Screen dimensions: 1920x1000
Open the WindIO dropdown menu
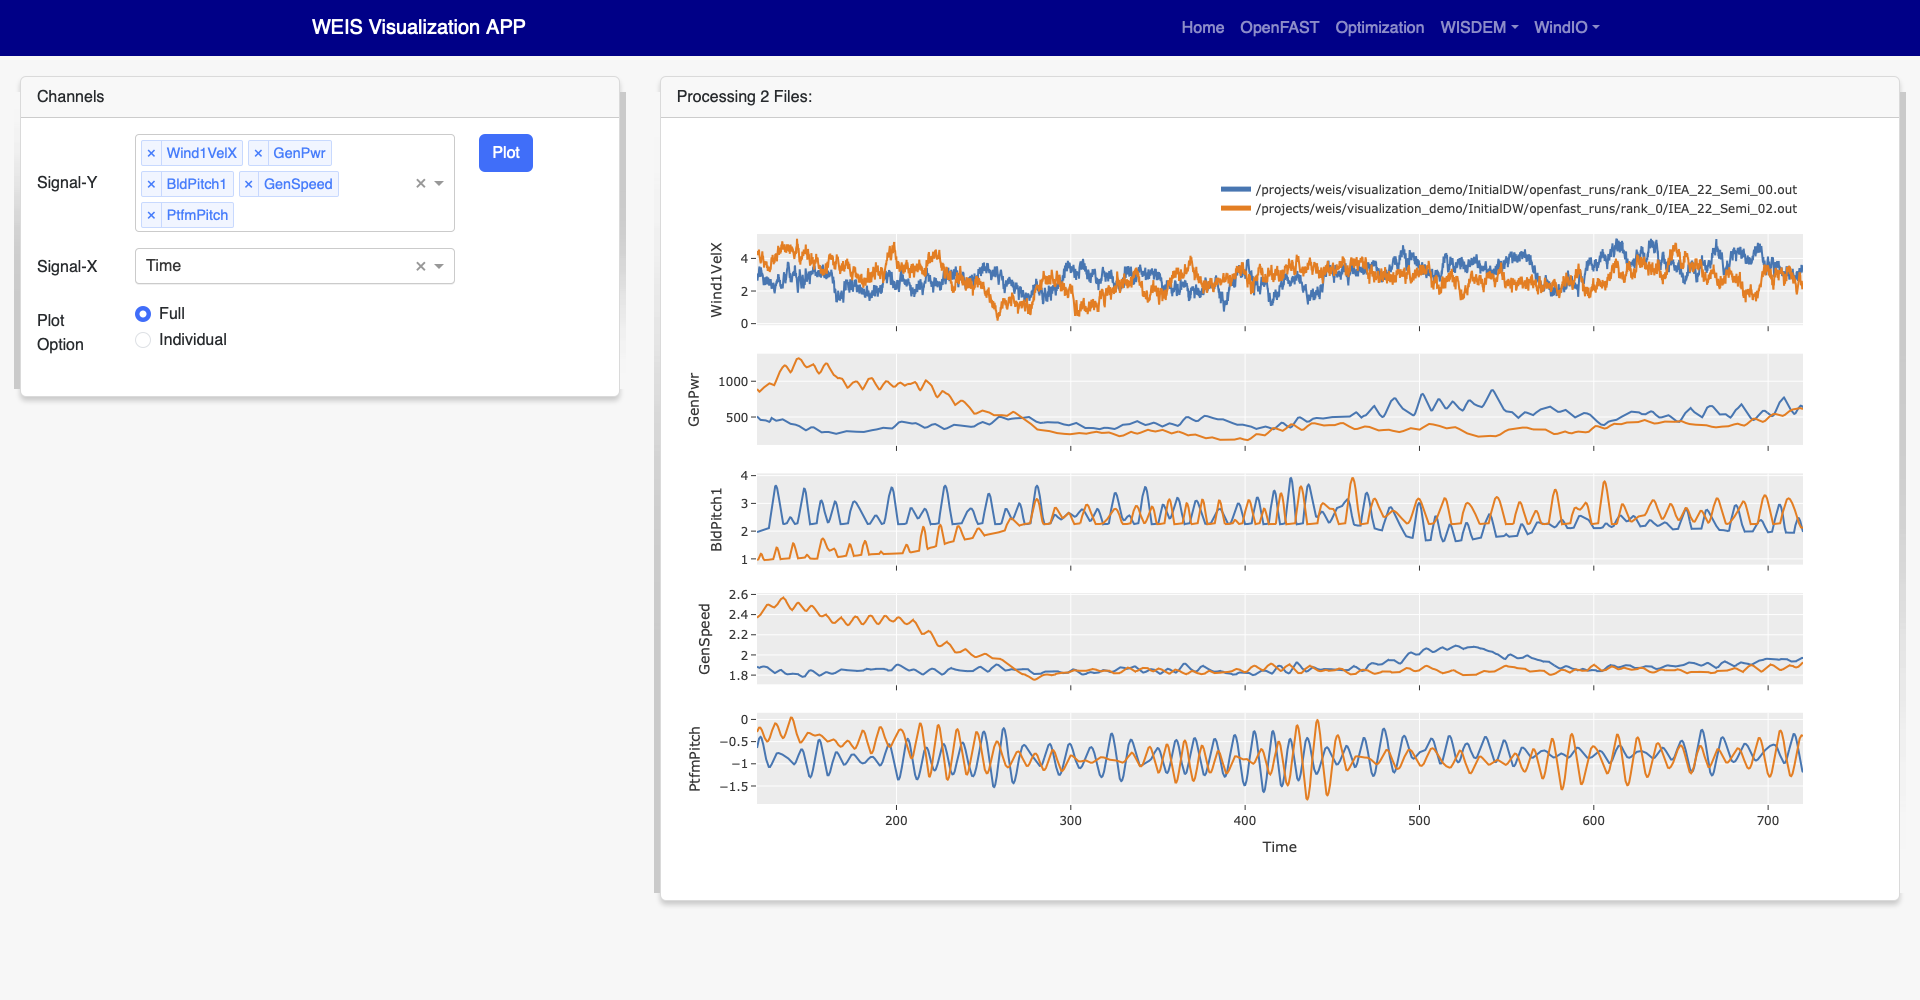coord(1566,27)
